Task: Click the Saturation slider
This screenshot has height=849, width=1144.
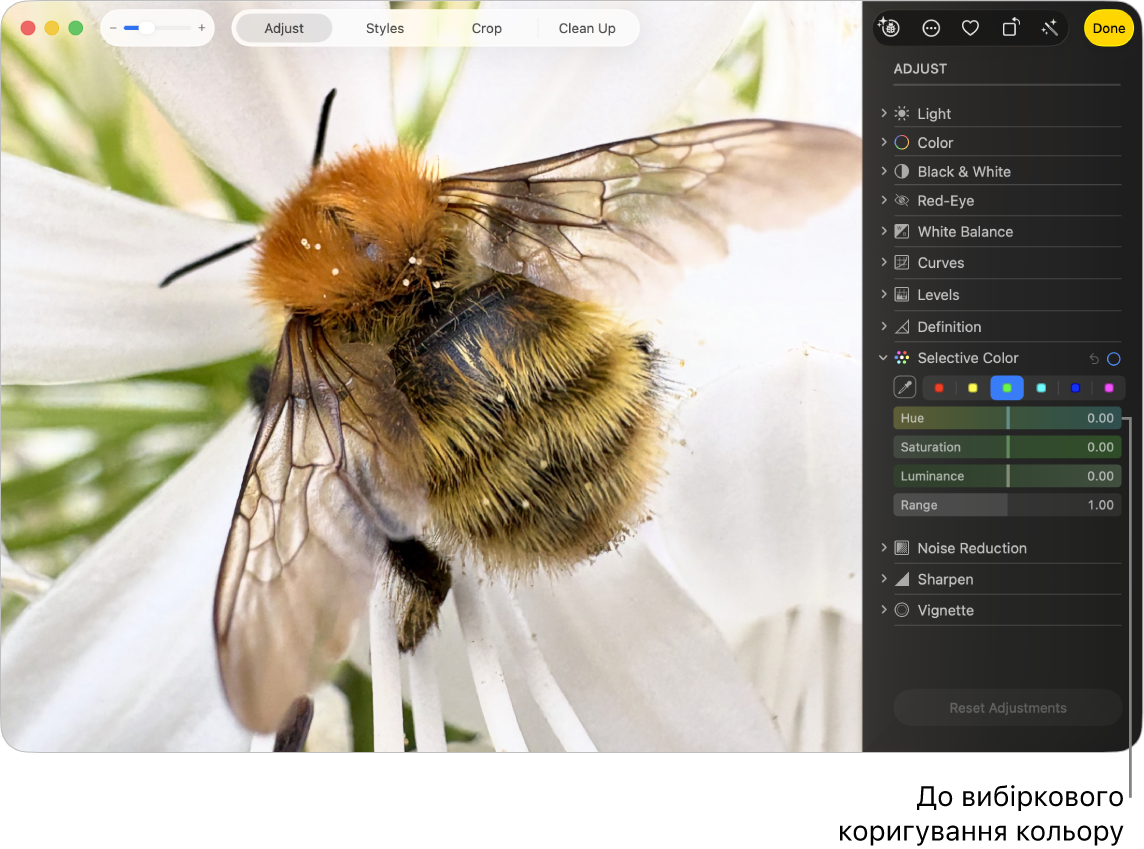Action: pos(1007,447)
